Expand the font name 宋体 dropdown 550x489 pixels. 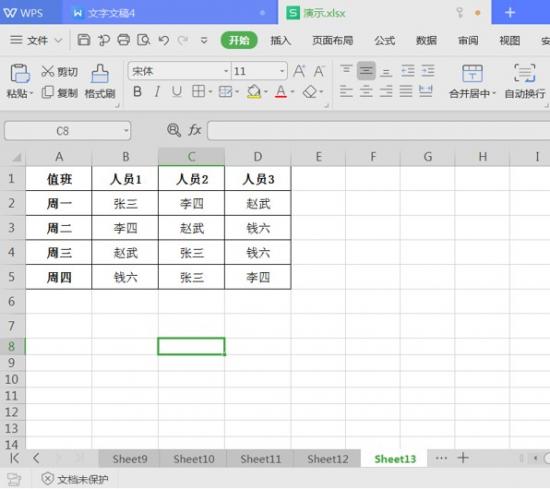pos(226,71)
